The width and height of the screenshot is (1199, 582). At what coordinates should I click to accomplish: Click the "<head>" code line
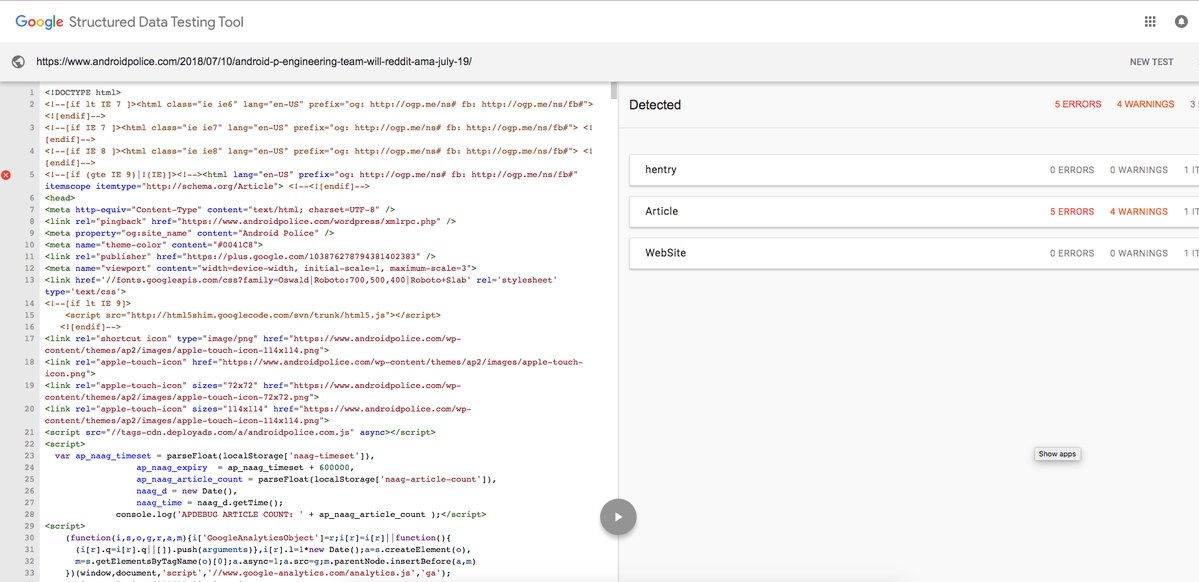click(x=60, y=198)
